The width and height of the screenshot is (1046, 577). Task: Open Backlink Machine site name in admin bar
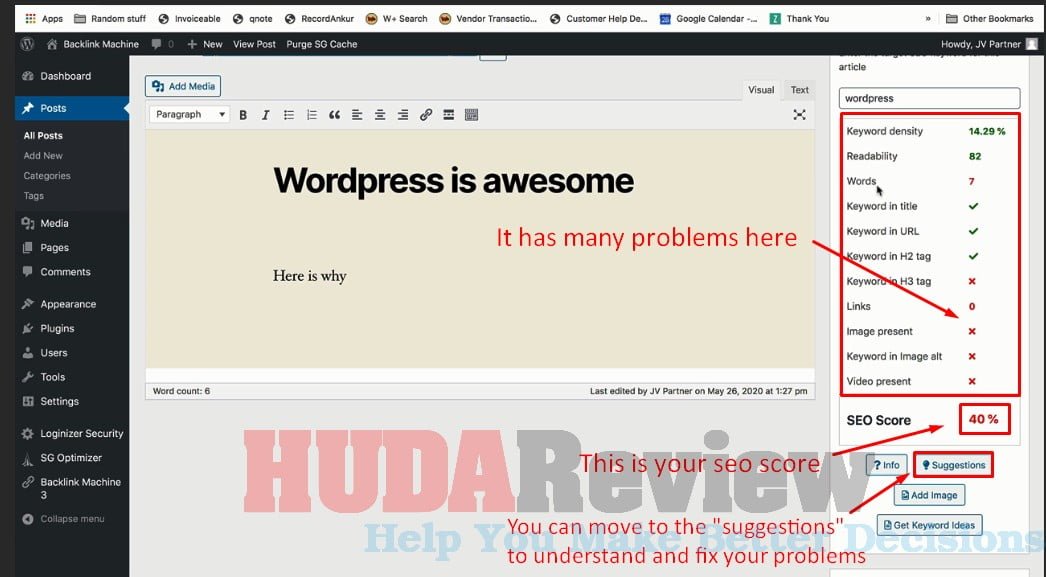click(x=93, y=44)
